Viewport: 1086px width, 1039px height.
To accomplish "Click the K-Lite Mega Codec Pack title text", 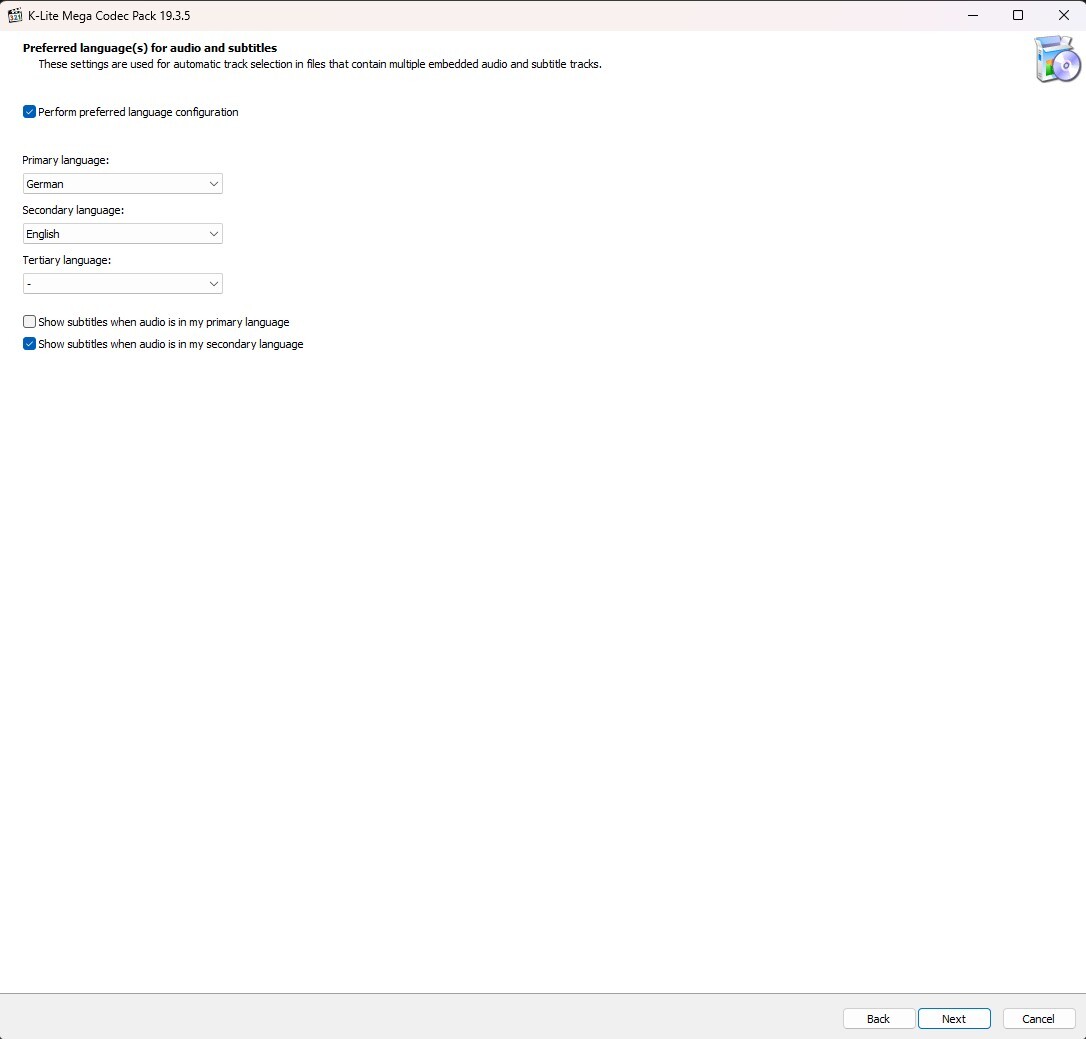I will (x=109, y=15).
